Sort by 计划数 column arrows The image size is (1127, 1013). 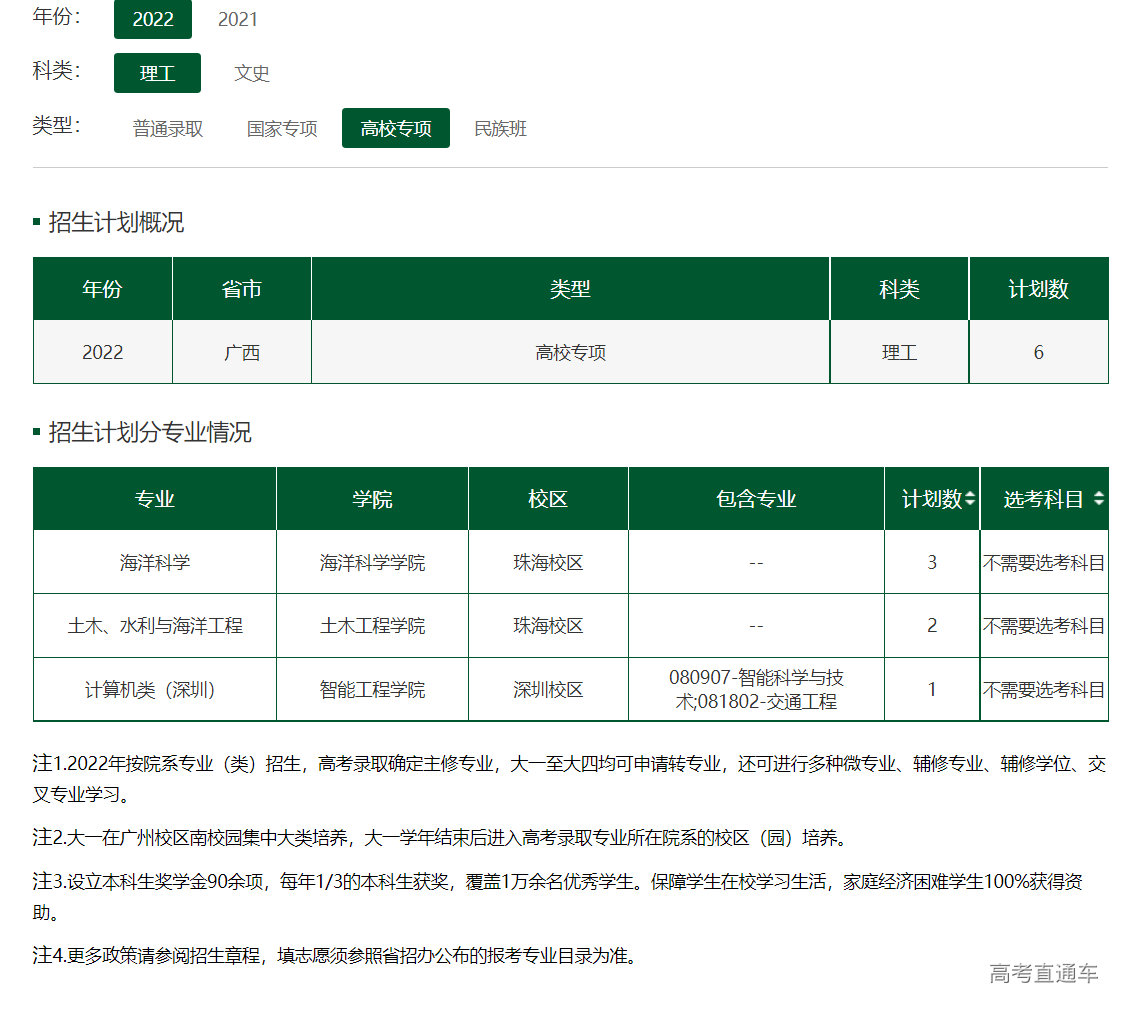pyautogui.click(x=969, y=499)
